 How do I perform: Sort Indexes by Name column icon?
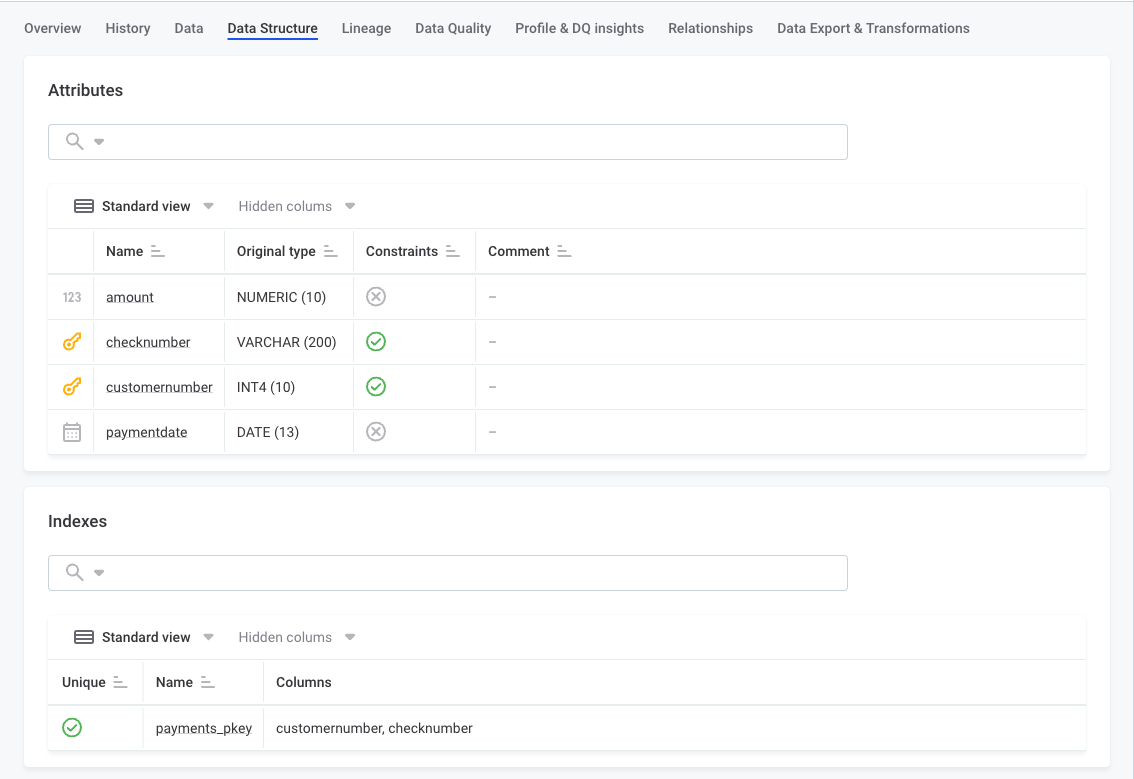pos(208,682)
